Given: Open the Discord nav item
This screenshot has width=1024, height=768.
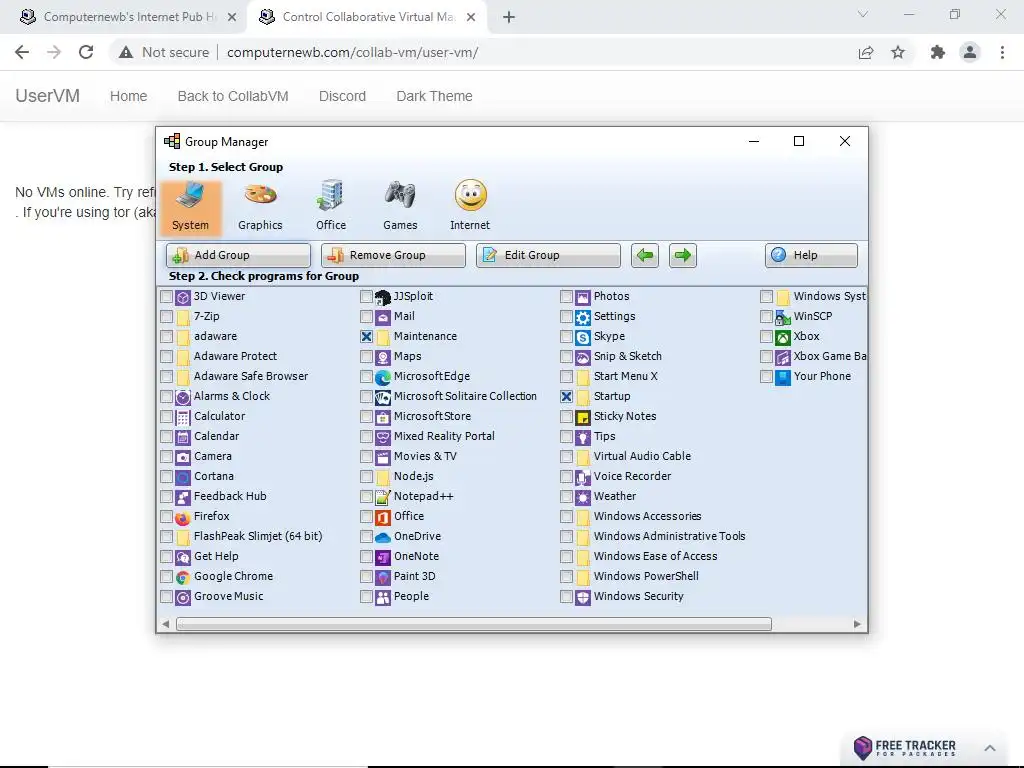Looking at the screenshot, I should [x=342, y=96].
